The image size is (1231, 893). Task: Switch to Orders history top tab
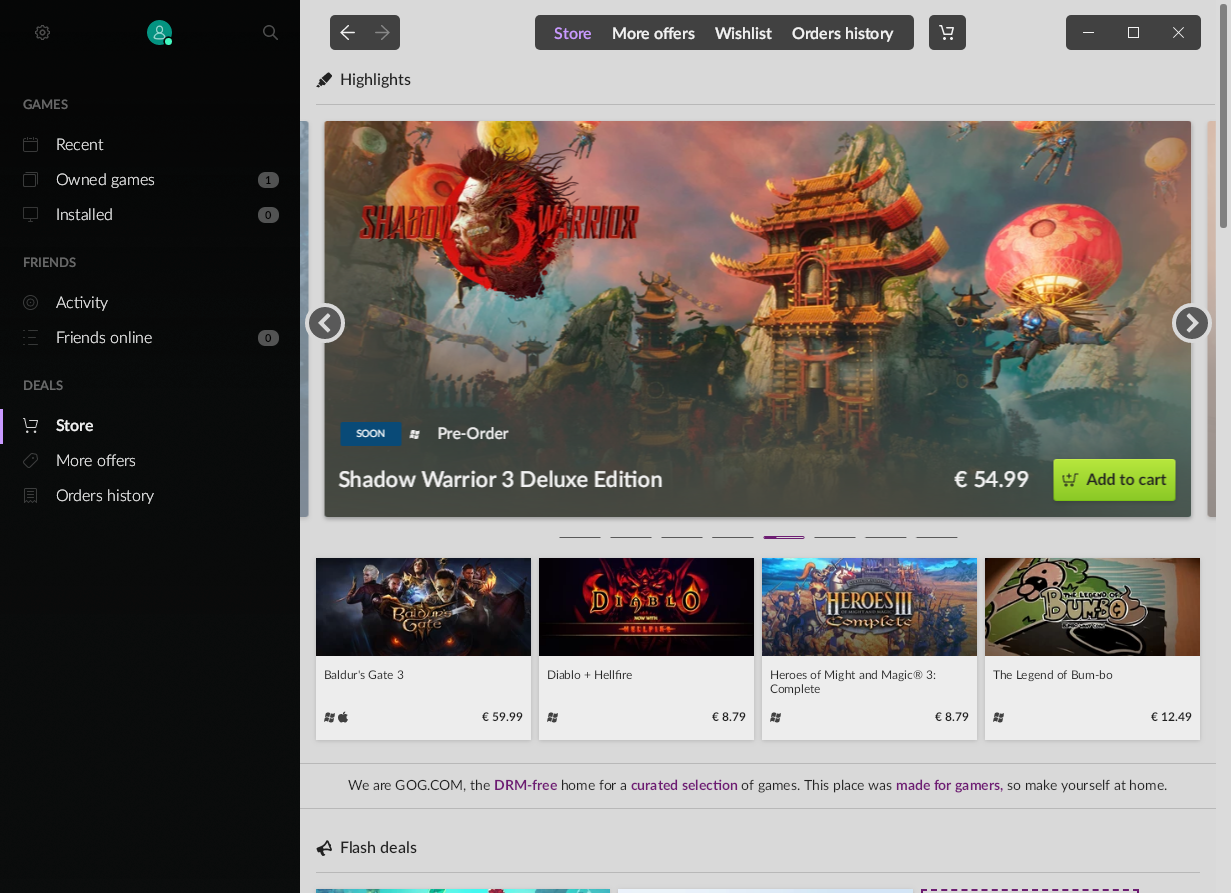842,33
